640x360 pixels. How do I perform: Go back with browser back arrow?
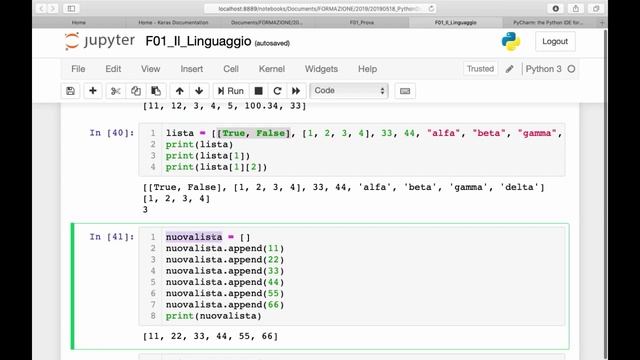pos(41,8)
